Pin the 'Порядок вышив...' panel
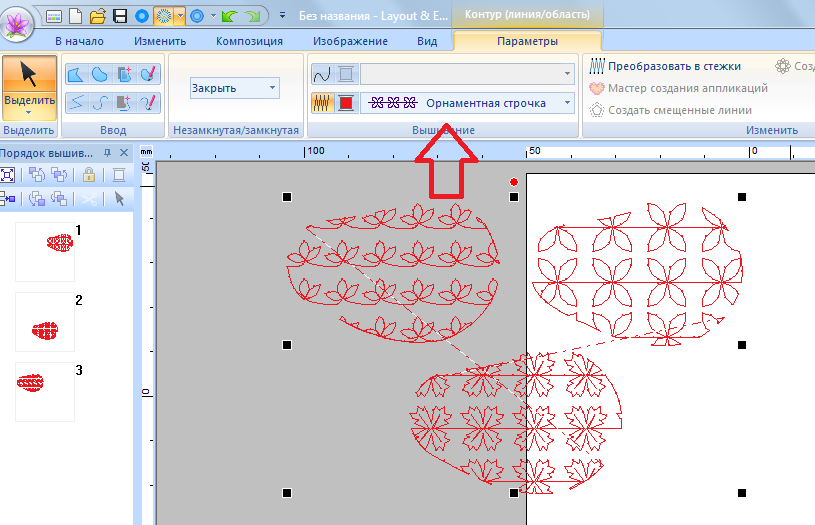815x525 pixels. pos(107,153)
